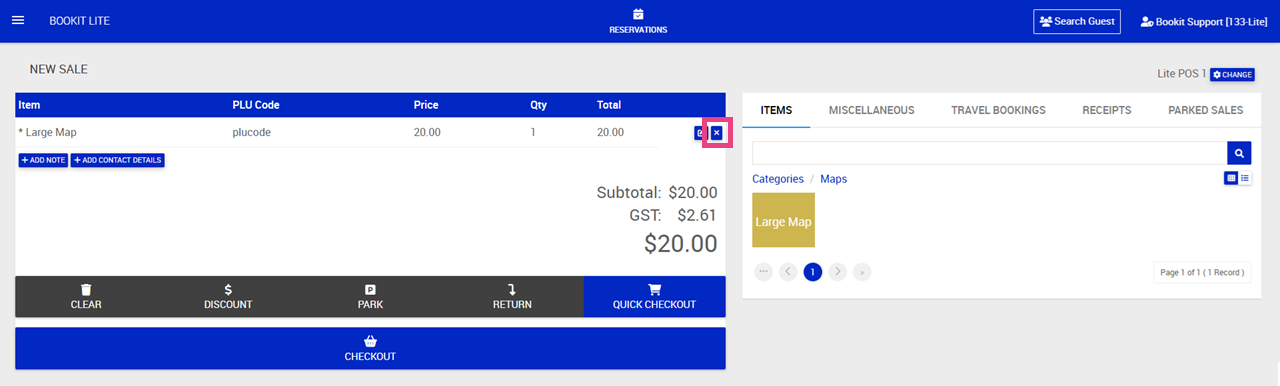The image size is (1280, 386).
Task: Start a Return transaction
Action: tap(512, 297)
